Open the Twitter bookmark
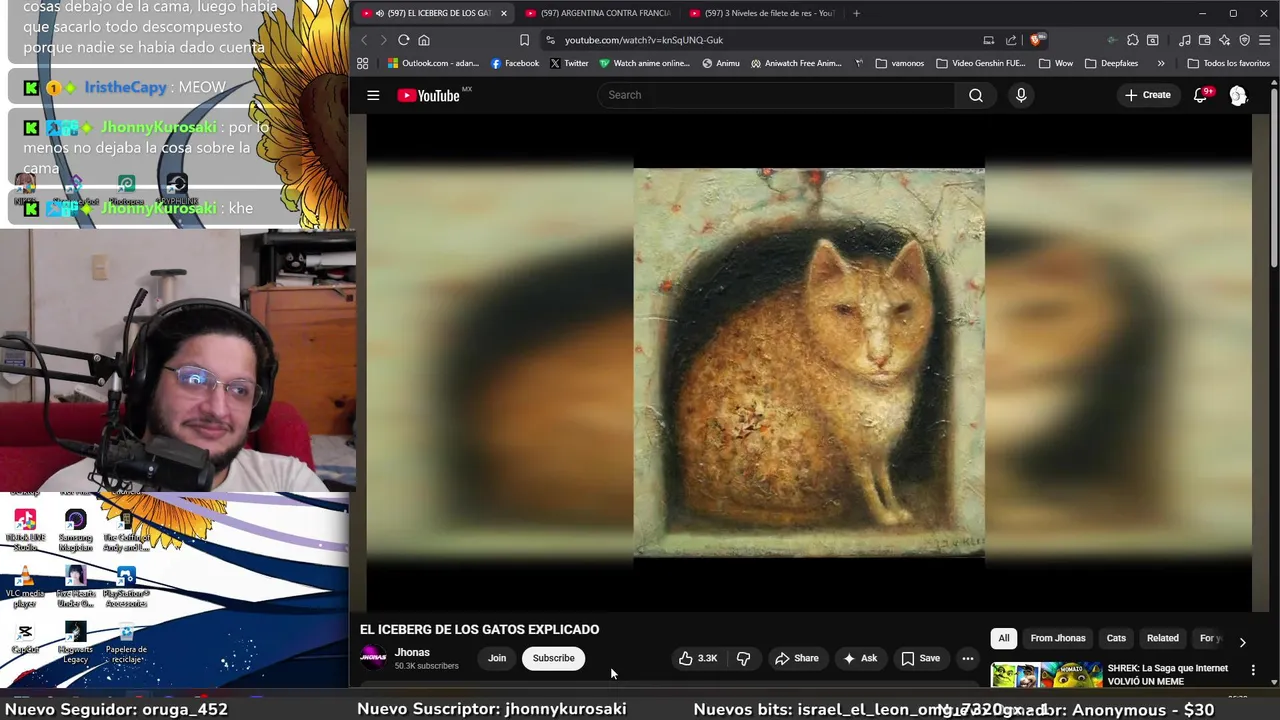 point(569,63)
